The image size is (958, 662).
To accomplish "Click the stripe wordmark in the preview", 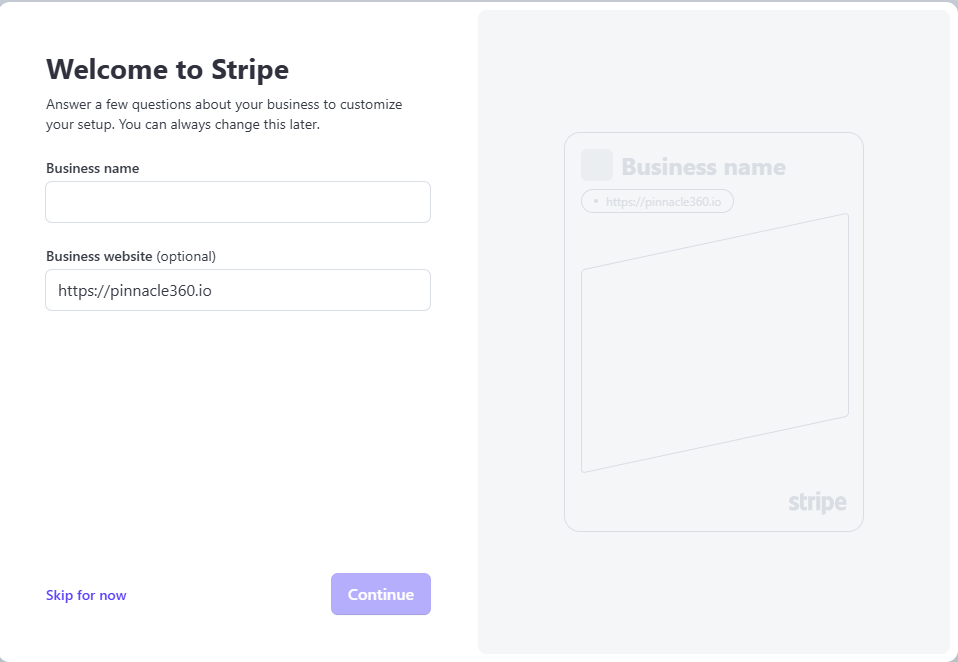I will [x=817, y=501].
